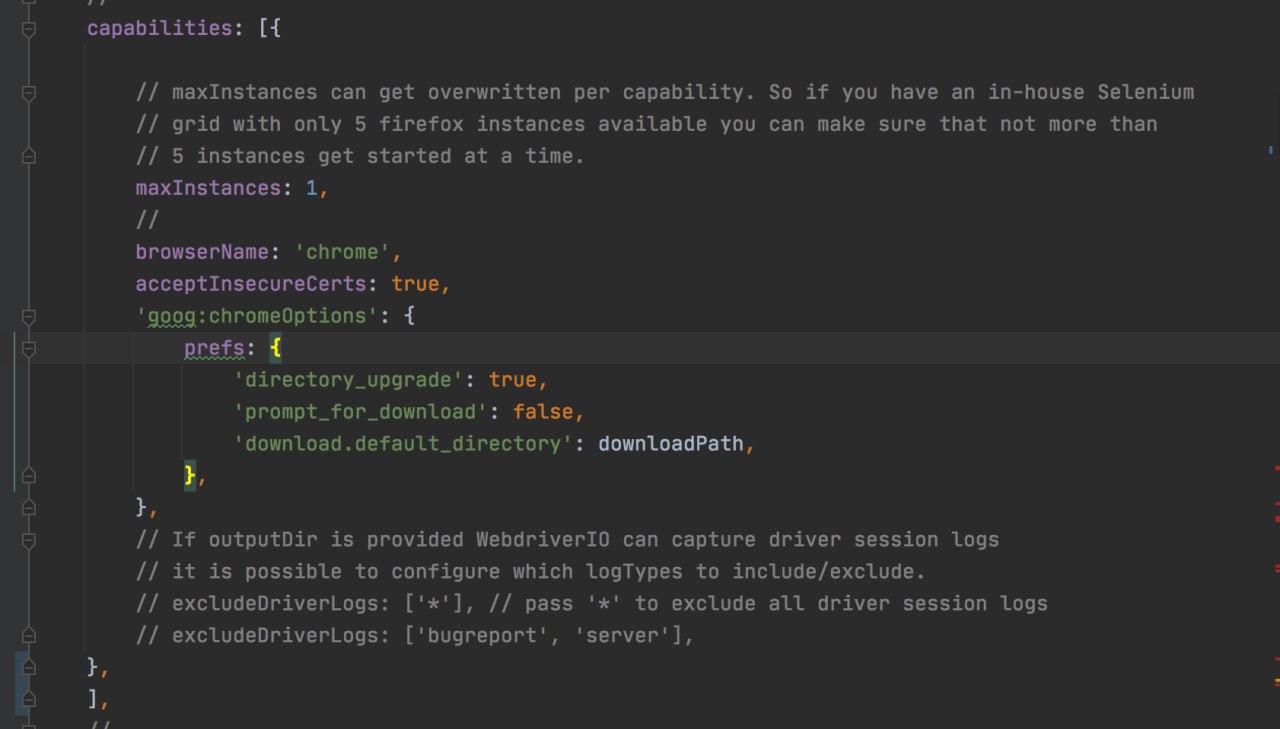Click the 'directory_upgrade' key string
Image resolution: width=1280 pixels, height=729 pixels.
(345, 380)
